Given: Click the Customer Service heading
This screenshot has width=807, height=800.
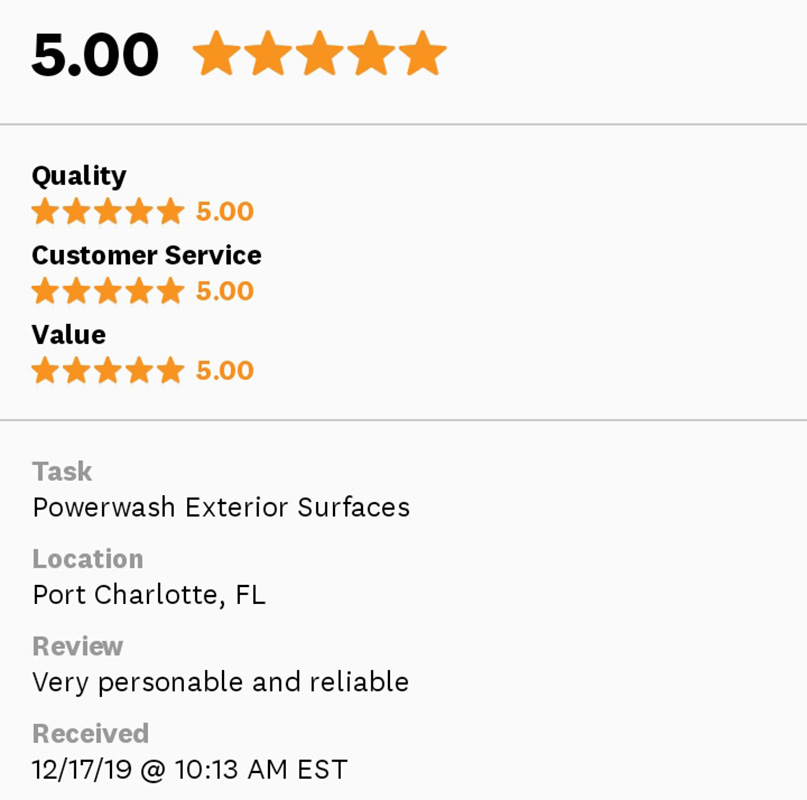Looking at the screenshot, I should (x=146, y=255).
